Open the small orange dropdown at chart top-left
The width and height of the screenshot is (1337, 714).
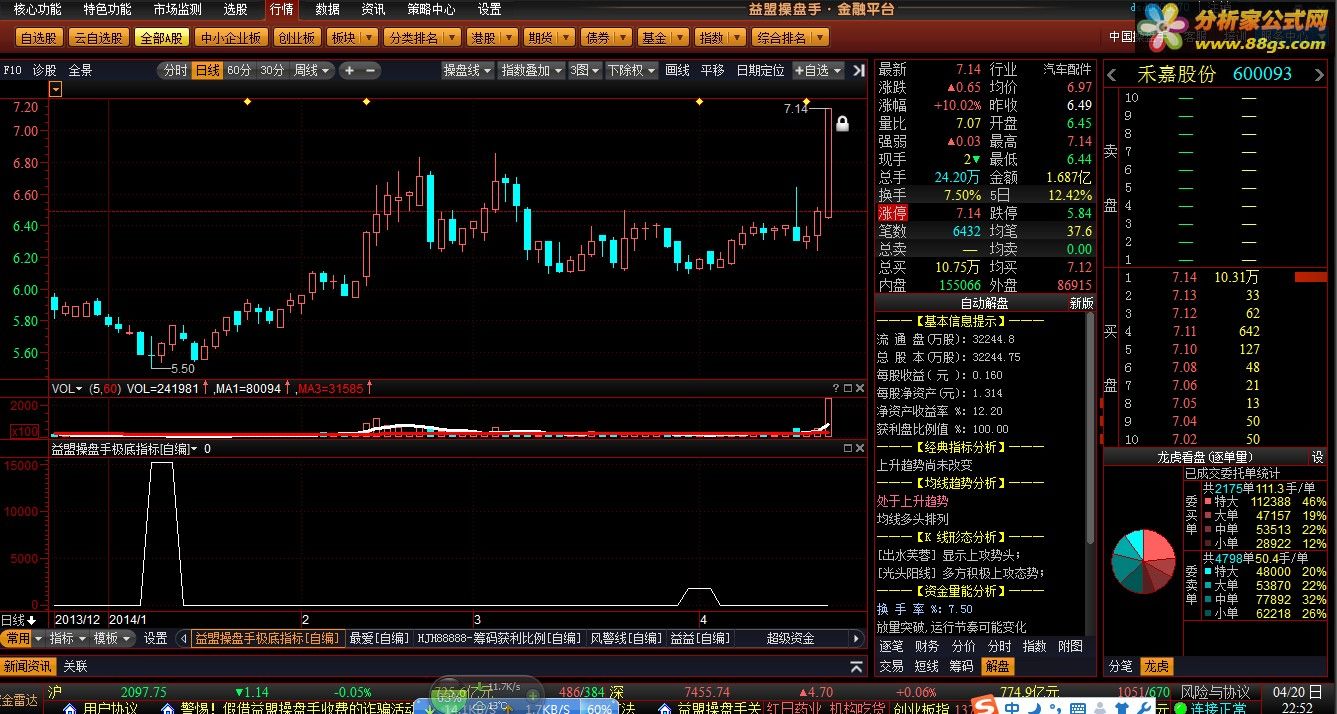55,89
